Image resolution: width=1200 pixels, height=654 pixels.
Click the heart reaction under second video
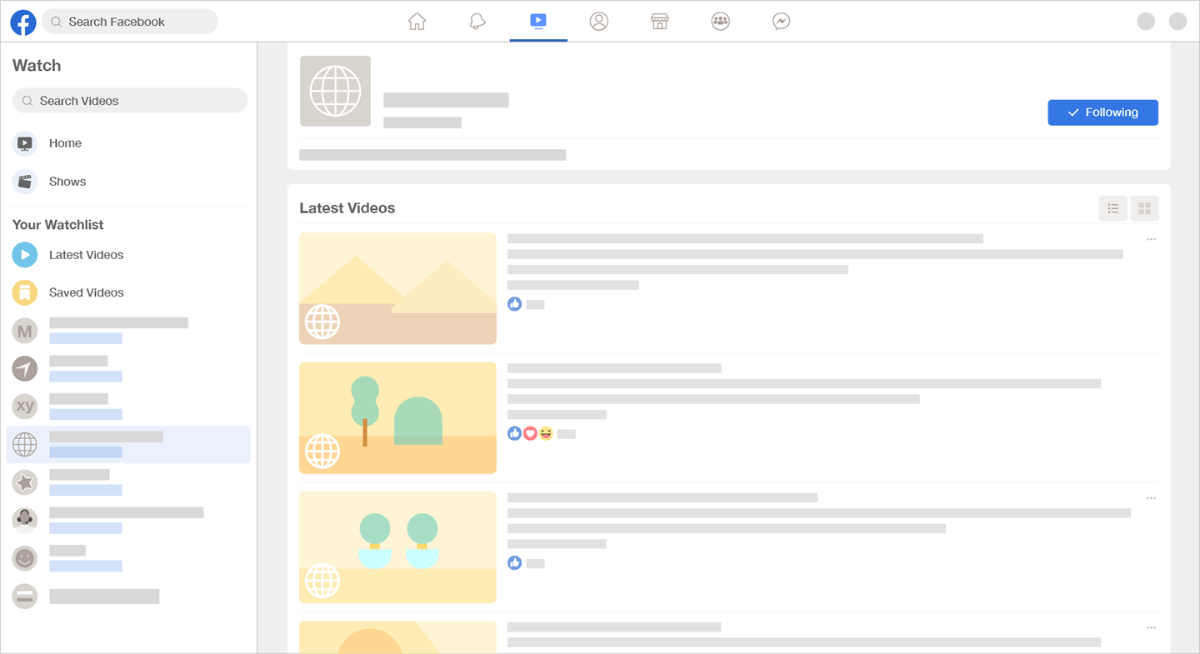click(530, 433)
